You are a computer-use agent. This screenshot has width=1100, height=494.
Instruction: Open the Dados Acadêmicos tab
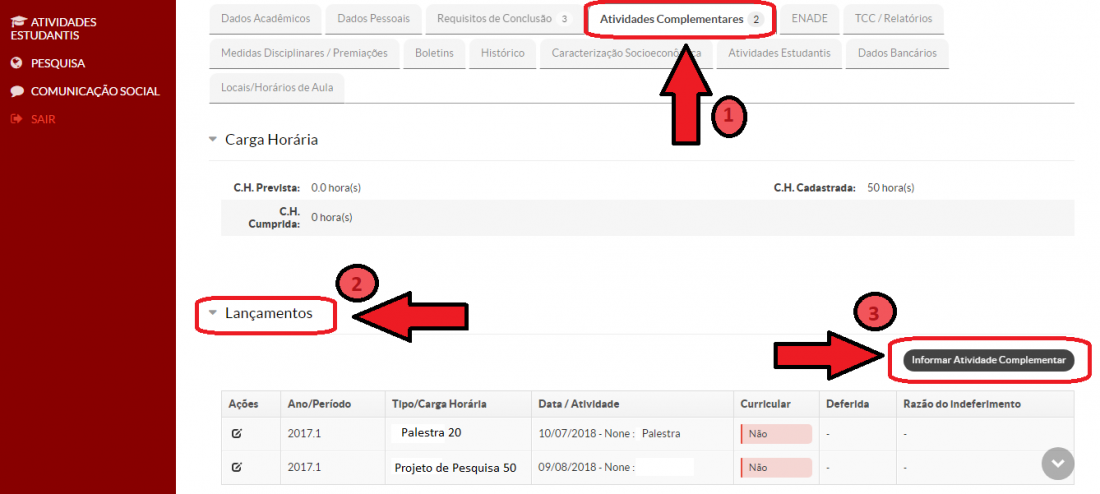click(265, 19)
